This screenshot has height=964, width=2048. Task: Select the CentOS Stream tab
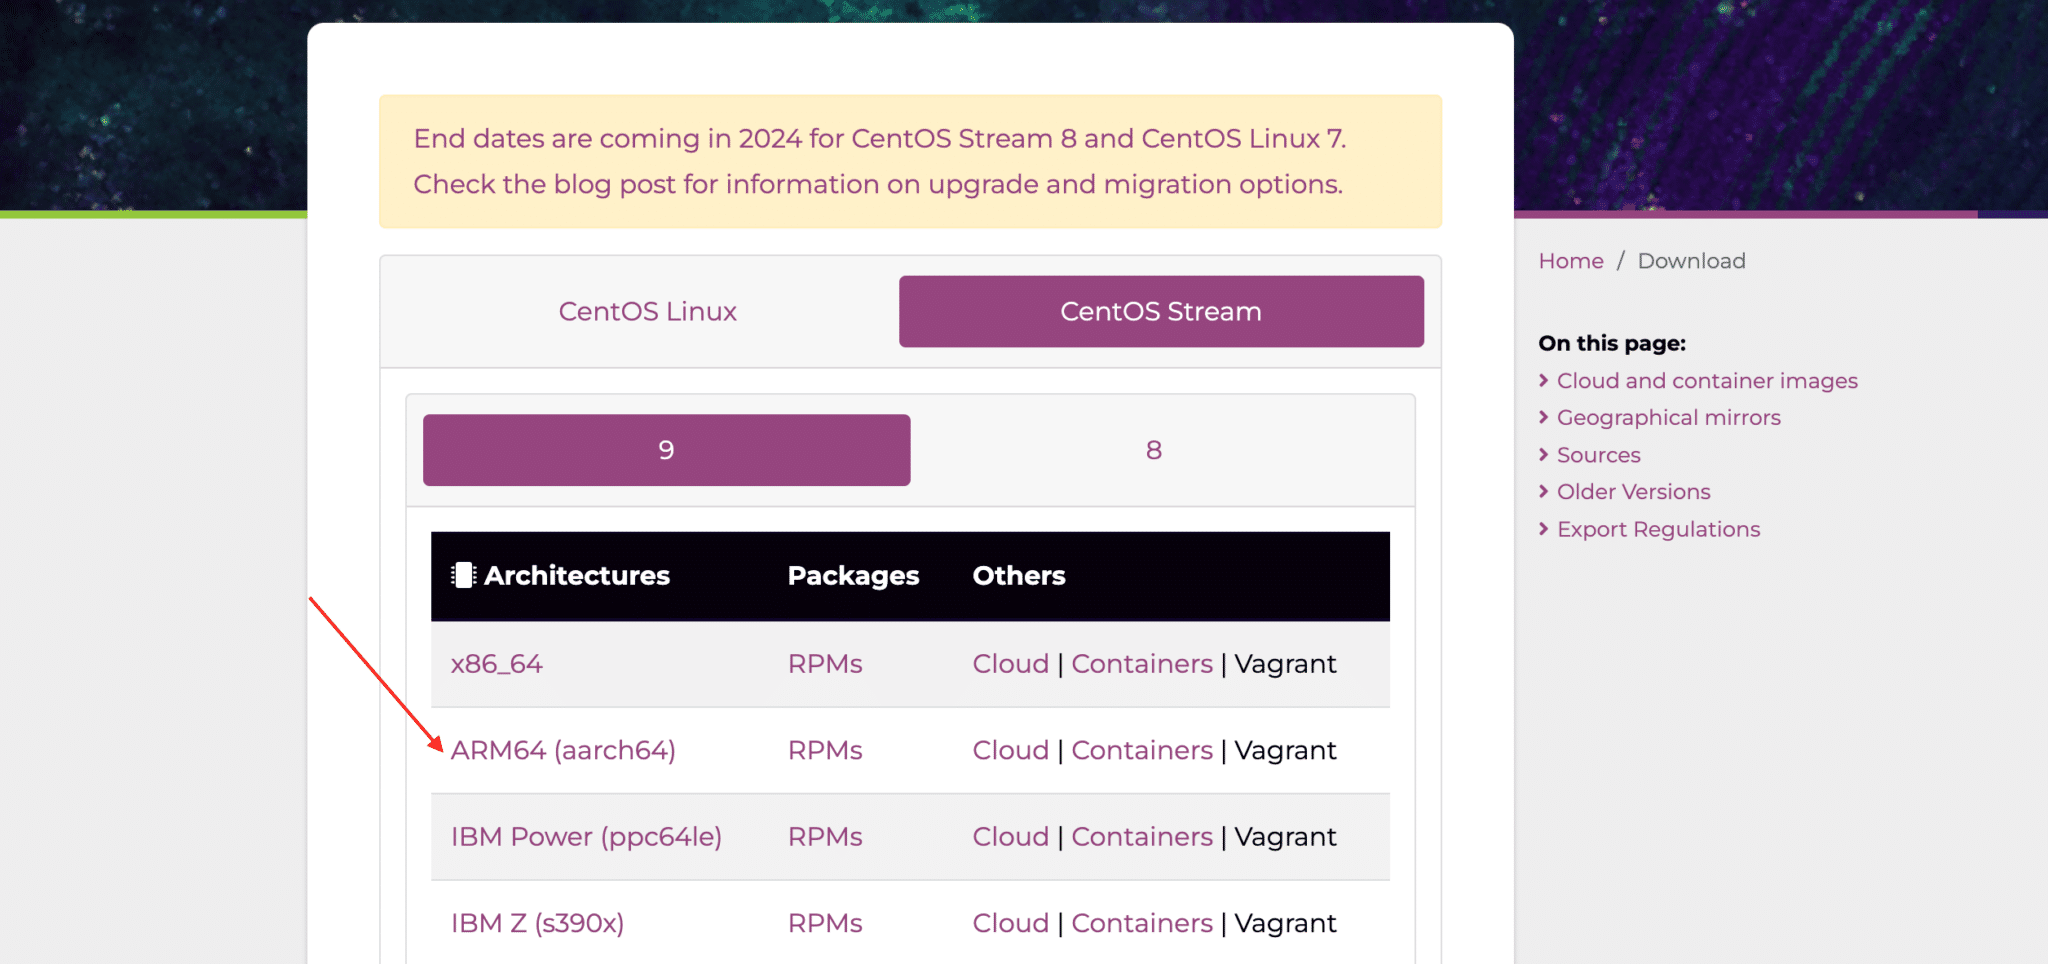(x=1160, y=311)
